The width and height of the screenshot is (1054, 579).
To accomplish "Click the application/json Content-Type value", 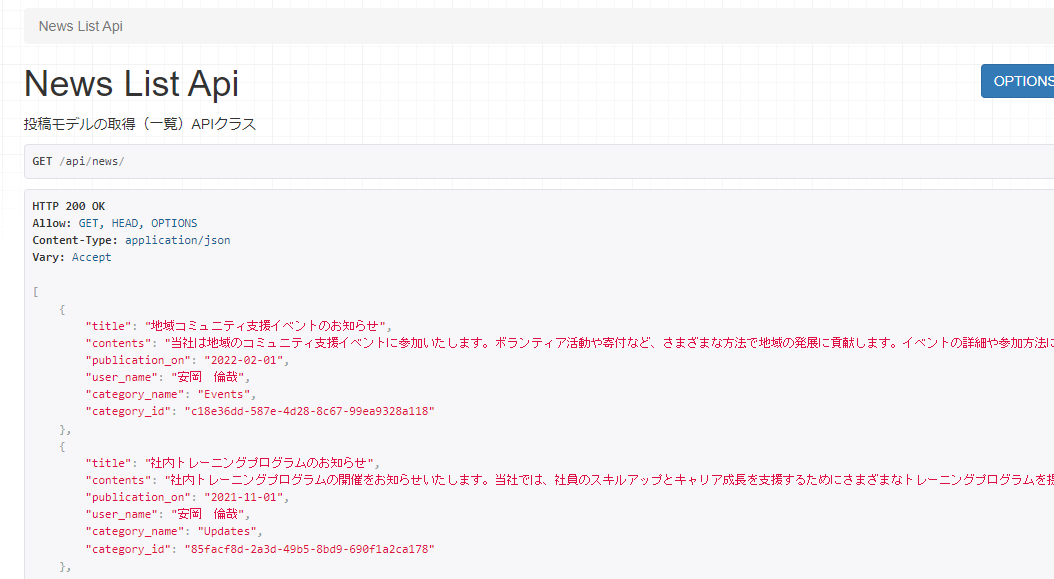I will click(x=177, y=240).
